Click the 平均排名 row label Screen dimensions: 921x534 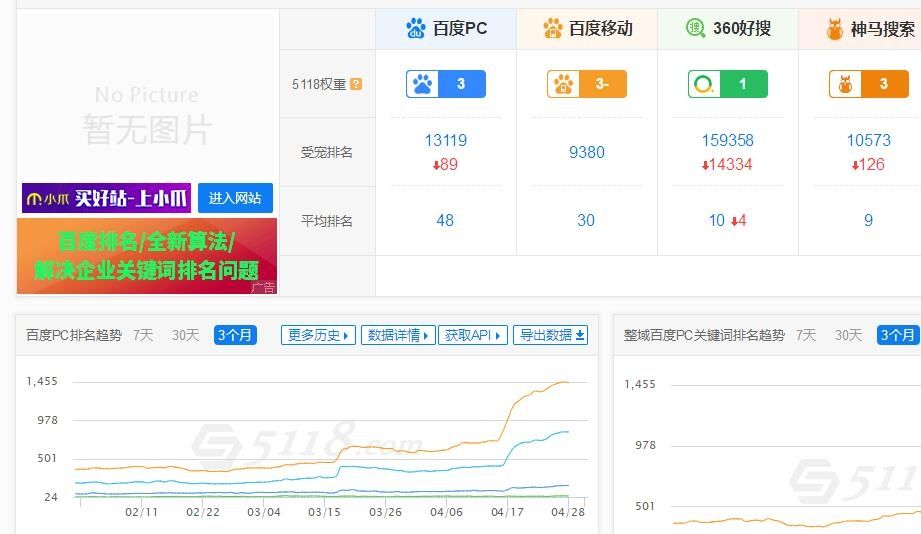pyautogui.click(x=327, y=221)
